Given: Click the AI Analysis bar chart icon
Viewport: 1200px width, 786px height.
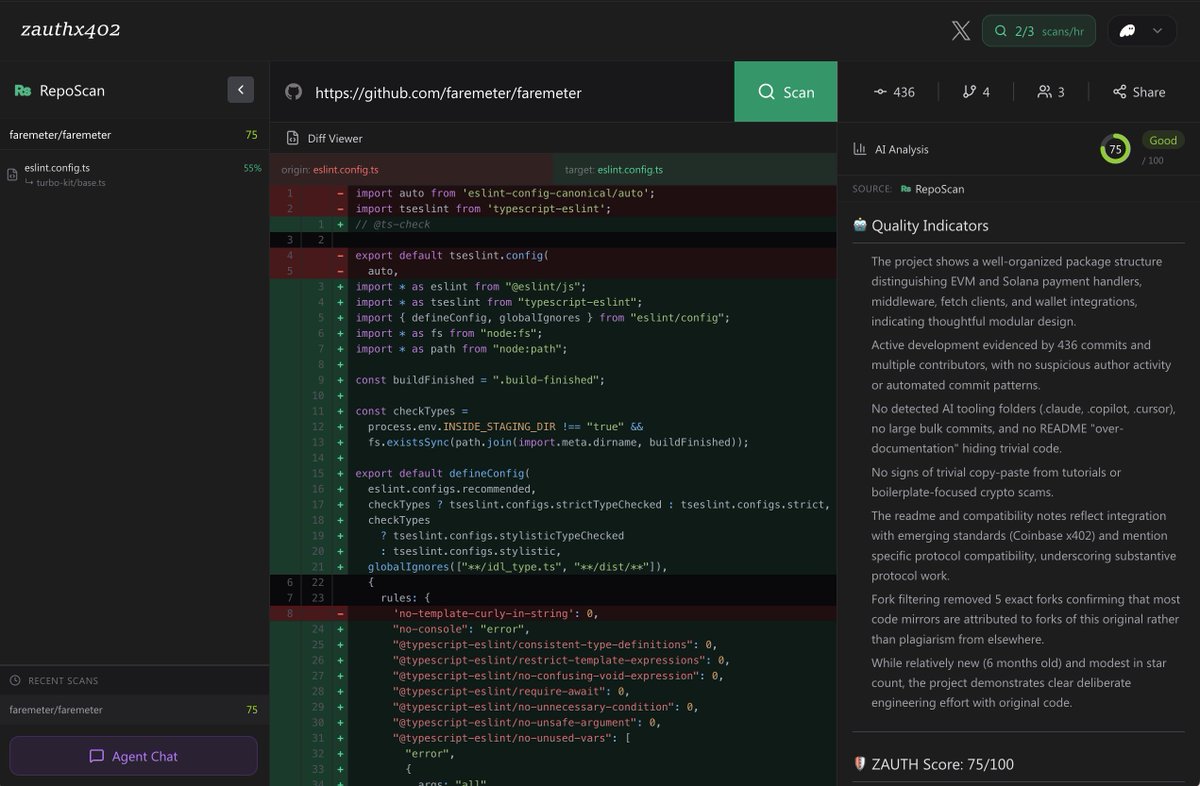Looking at the screenshot, I should [859, 149].
